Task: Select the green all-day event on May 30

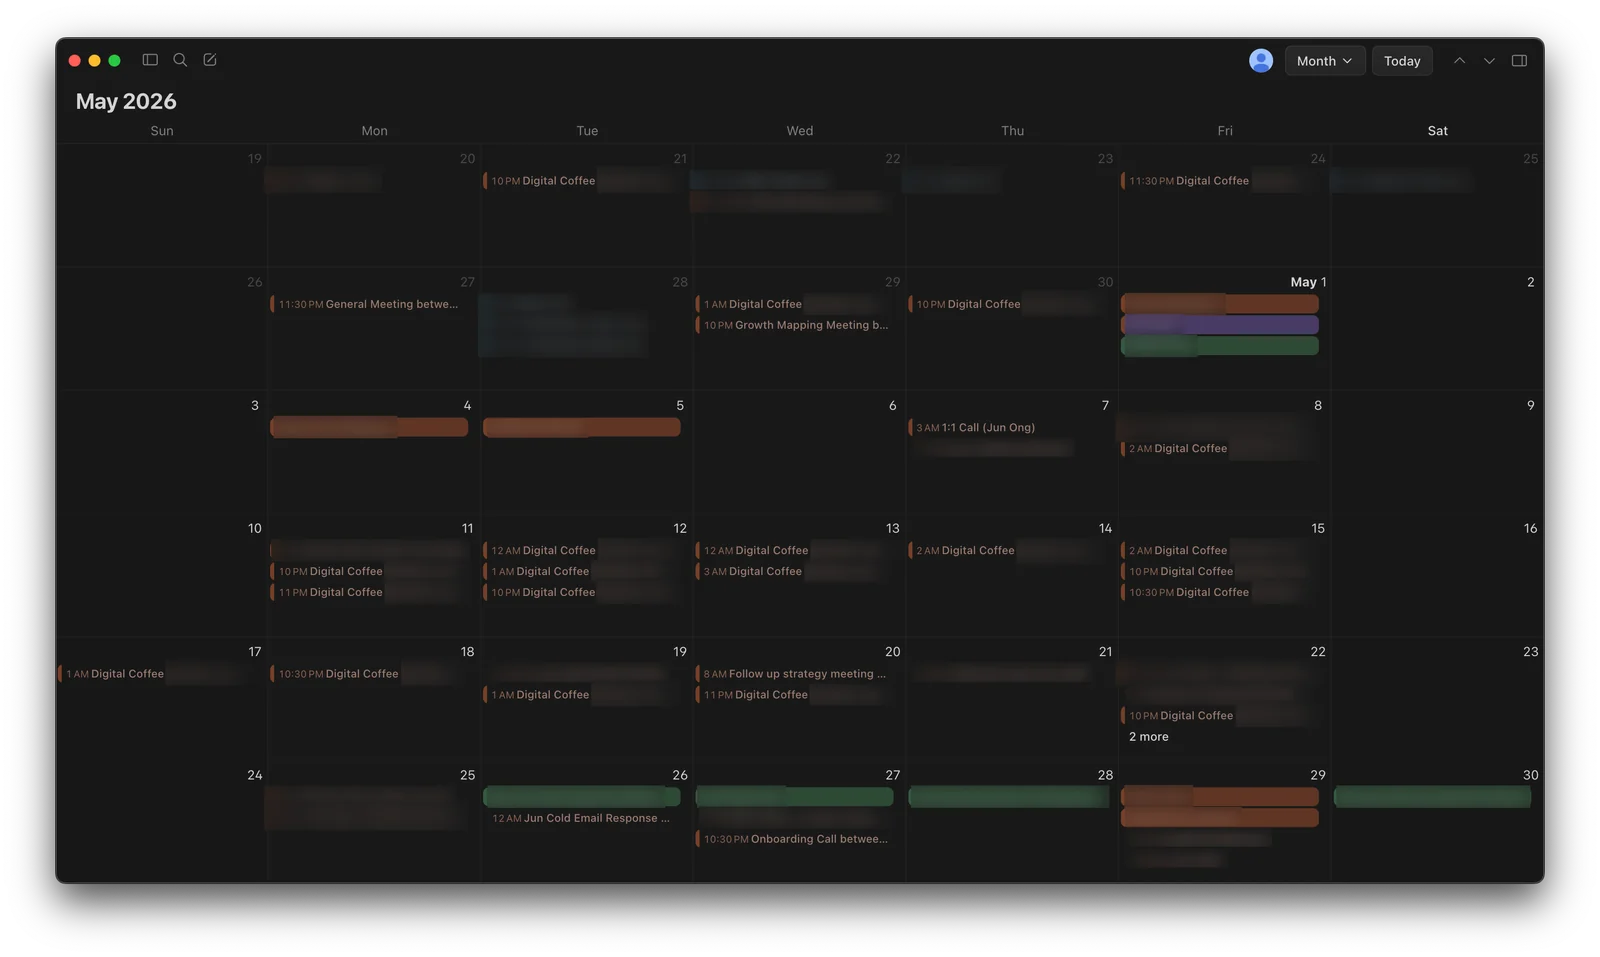Action: (x=1432, y=797)
